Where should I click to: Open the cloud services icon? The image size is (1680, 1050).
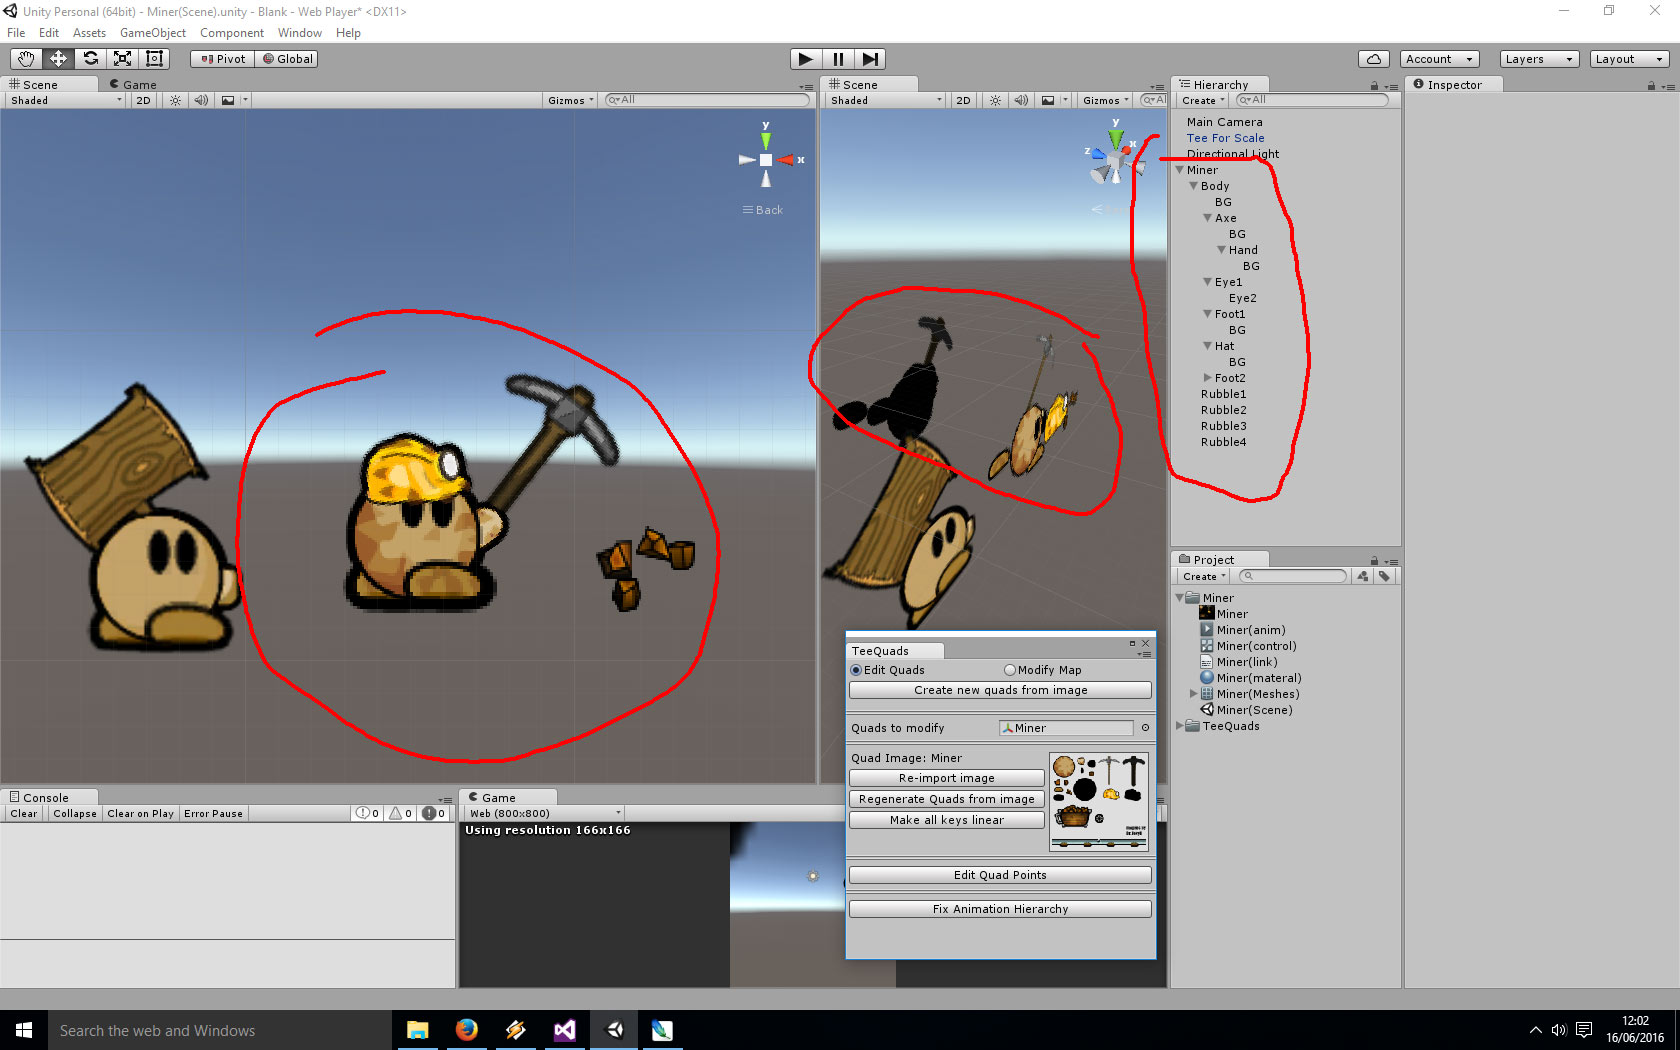click(1374, 59)
